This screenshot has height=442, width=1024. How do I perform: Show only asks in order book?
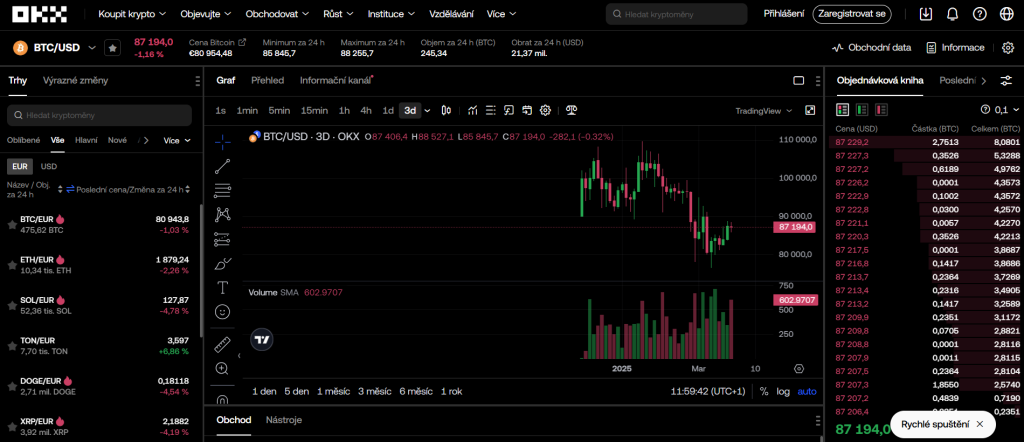click(882, 110)
